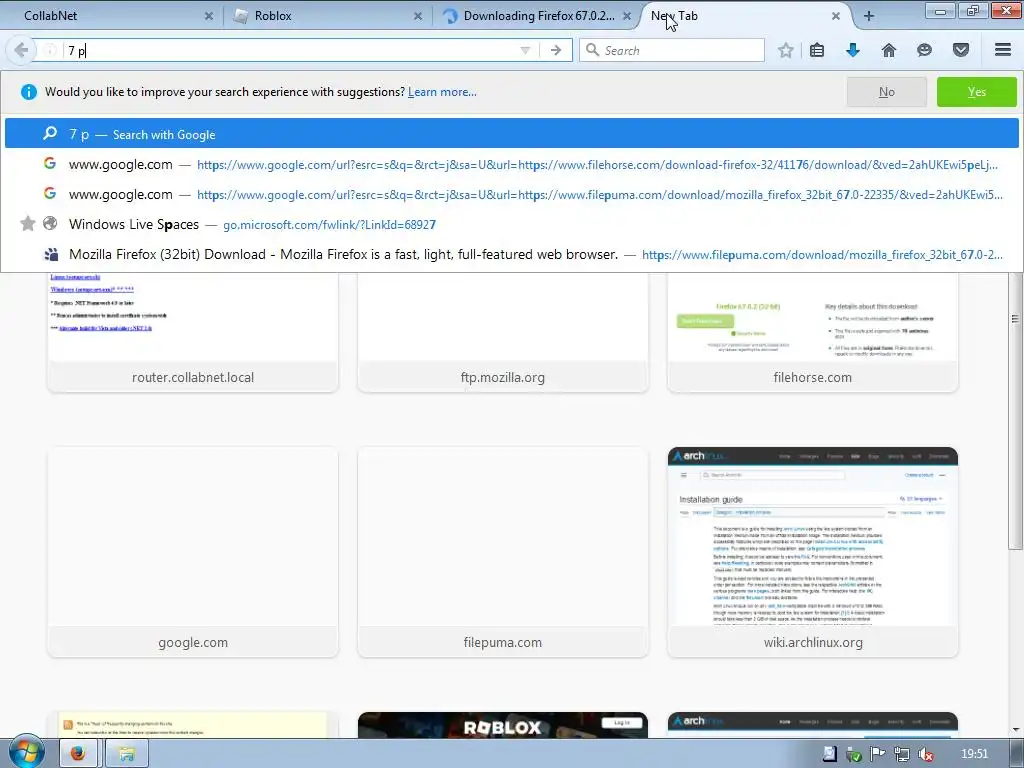Open filepuma.com tile
This screenshot has width=1024, height=768.
point(503,552)
